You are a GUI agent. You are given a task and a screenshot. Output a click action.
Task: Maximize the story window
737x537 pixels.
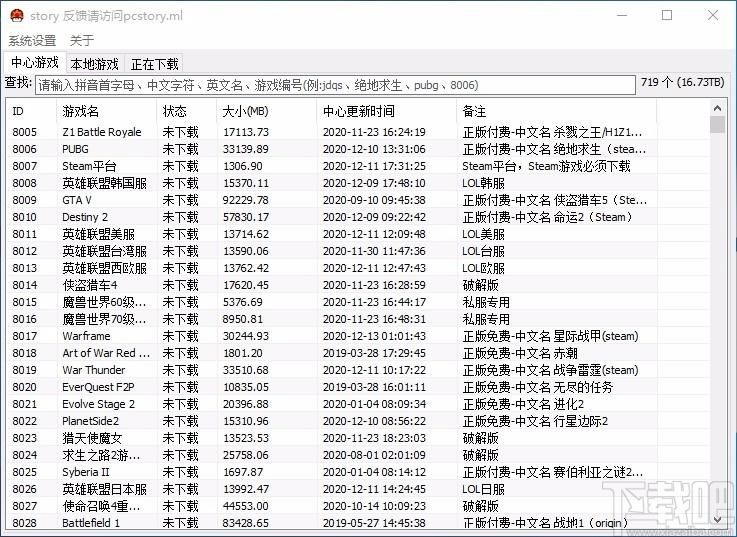point(667,16)
